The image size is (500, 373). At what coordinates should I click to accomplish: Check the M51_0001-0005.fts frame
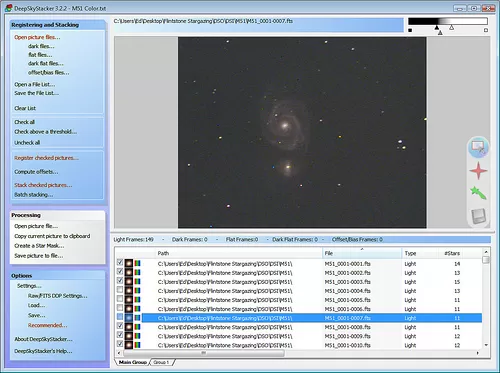point(120,298)
